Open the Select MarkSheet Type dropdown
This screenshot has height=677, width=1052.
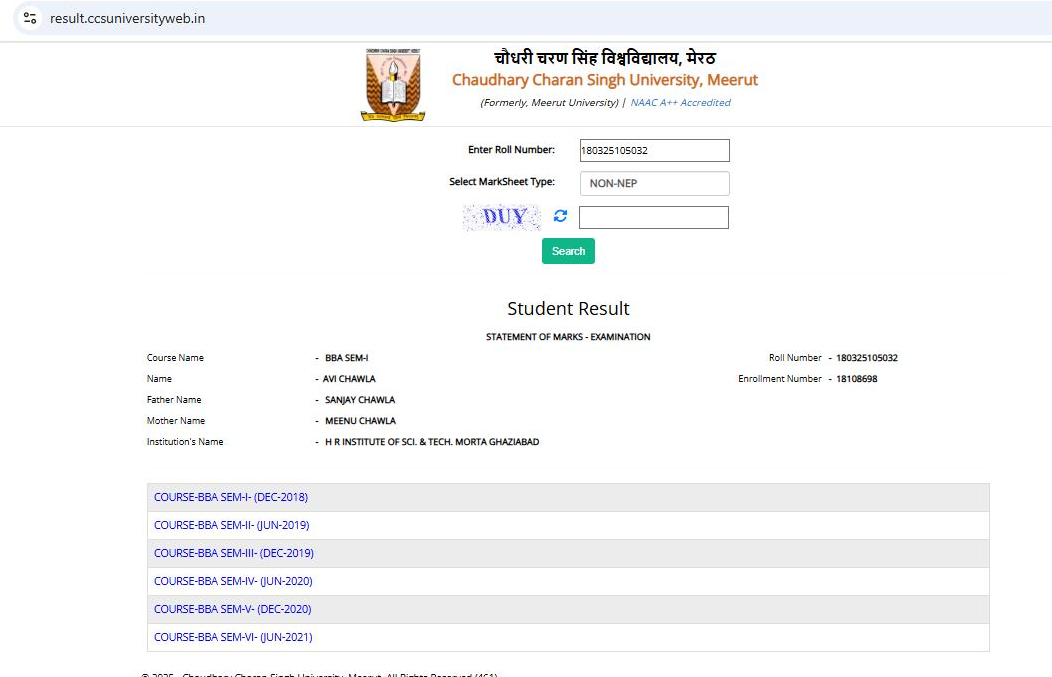tap(654, 184)
